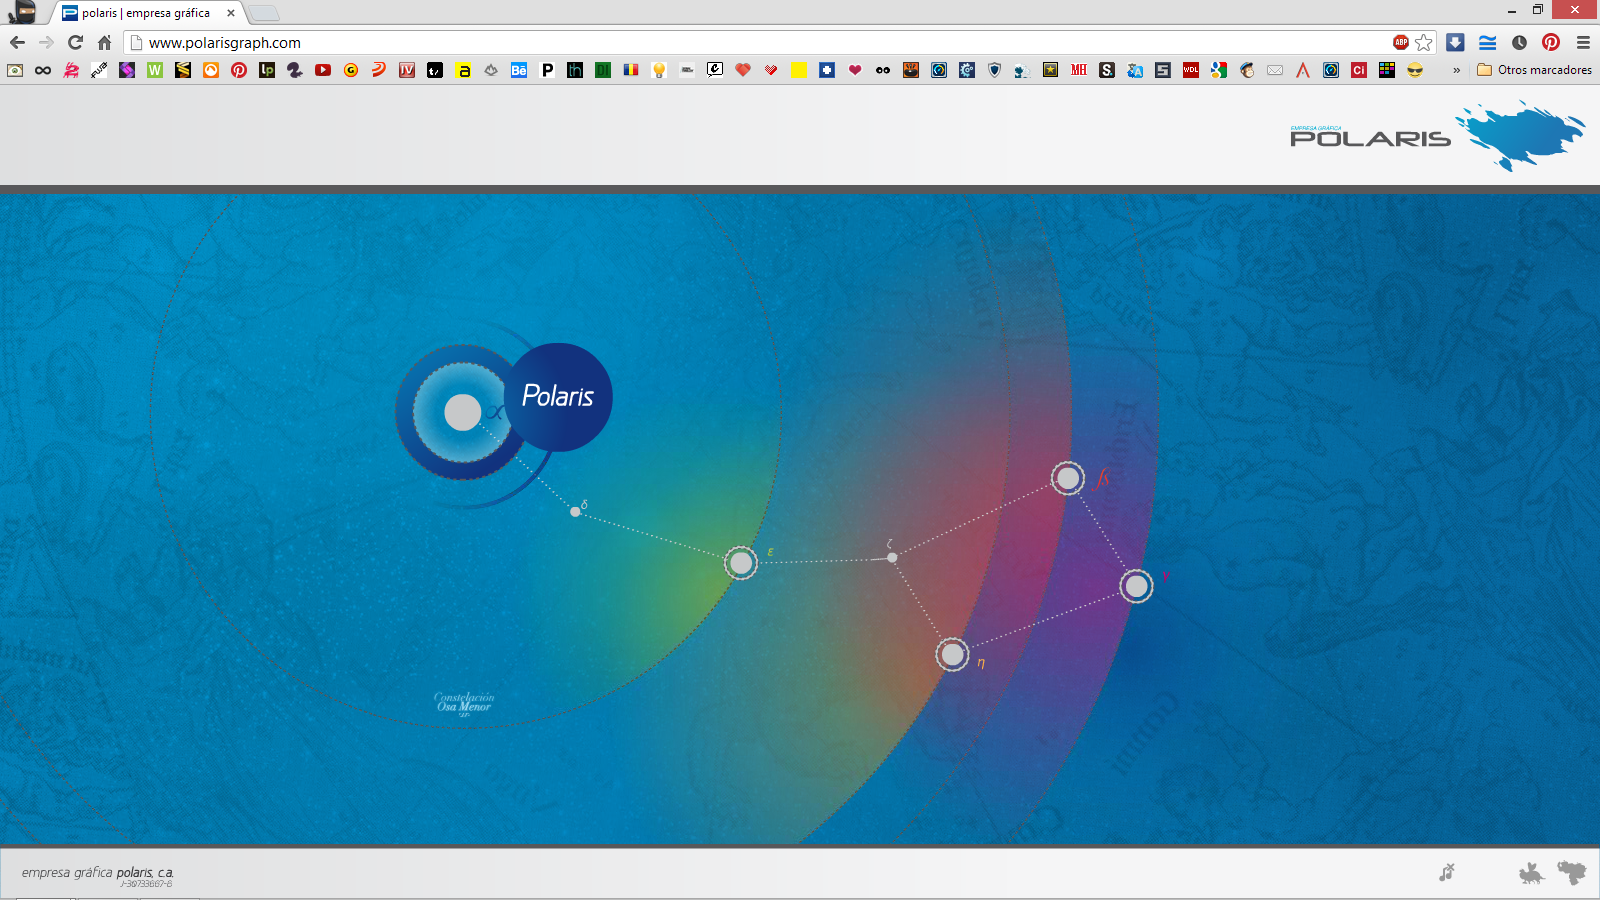Open the Polaris alpha star node
Viewport: 1600px width, 900px height.
point(462,412)
